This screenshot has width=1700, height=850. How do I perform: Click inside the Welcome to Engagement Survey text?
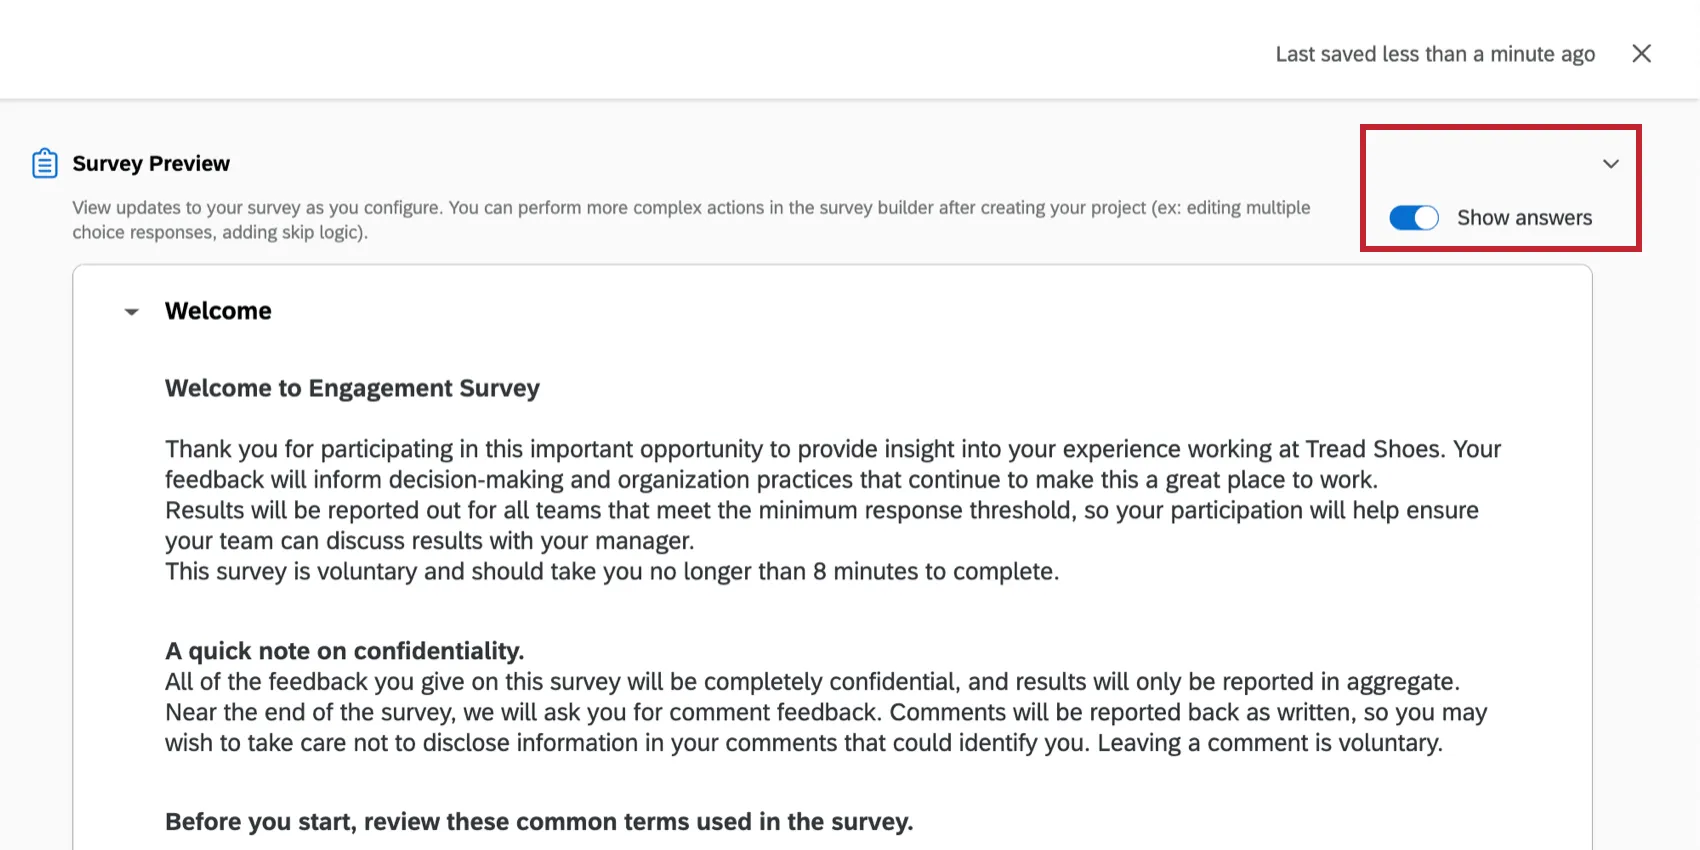click(x=352, y=388)
